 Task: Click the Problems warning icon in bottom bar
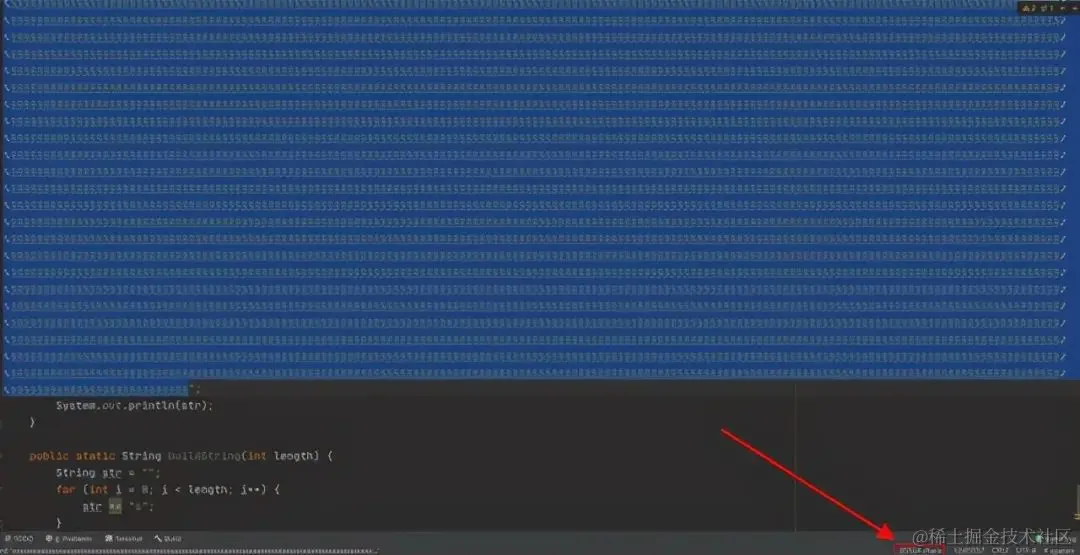49,538
